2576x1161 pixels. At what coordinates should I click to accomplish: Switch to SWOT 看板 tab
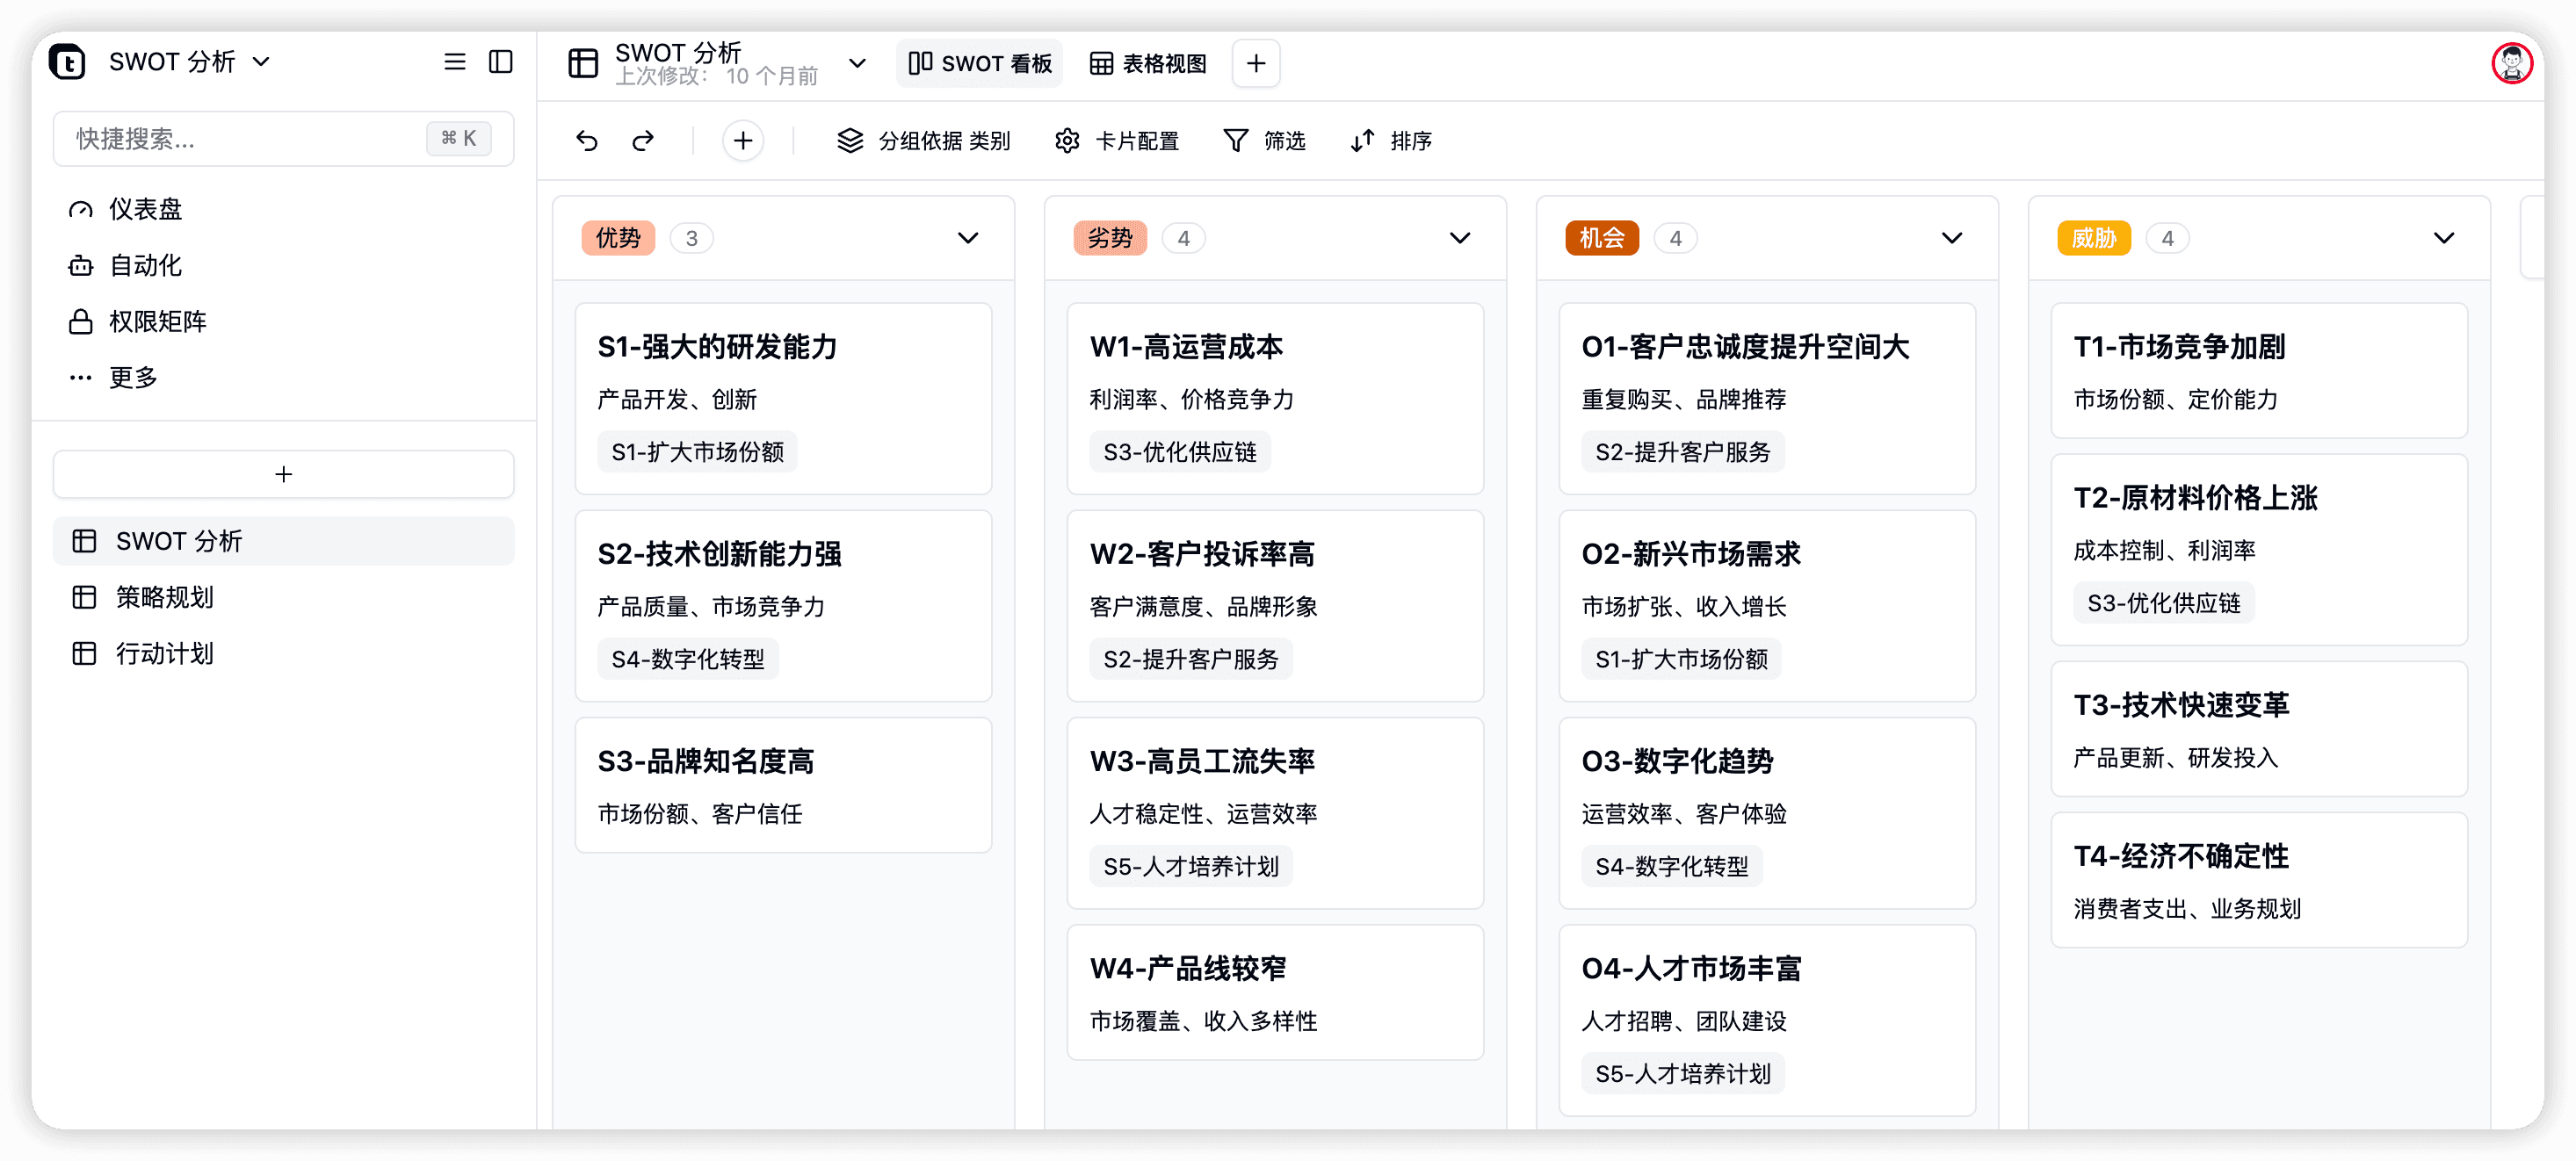(981, 63)
